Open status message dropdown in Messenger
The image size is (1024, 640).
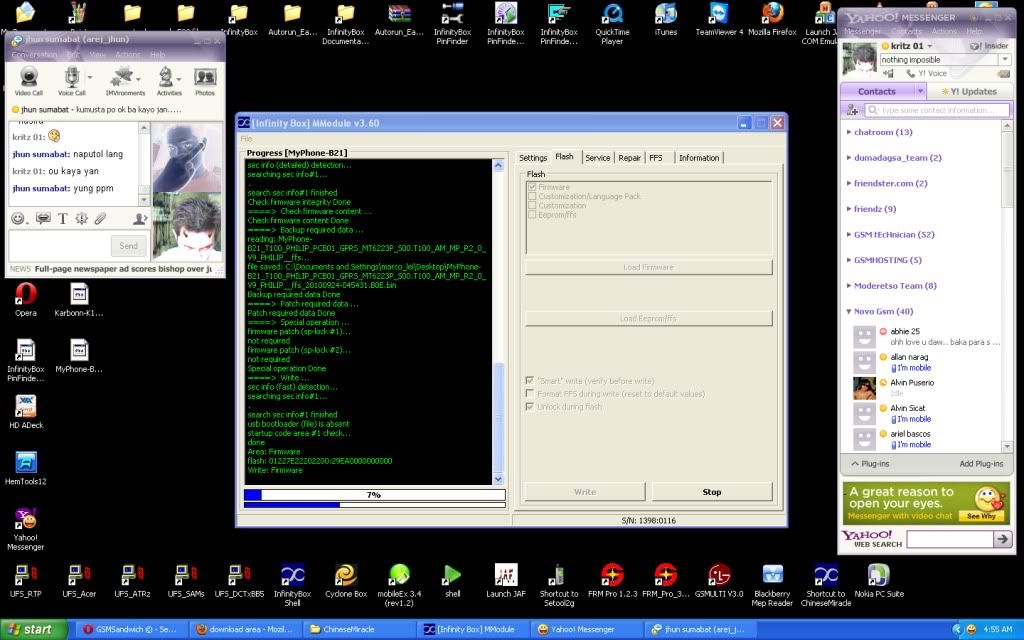tap(1005, 59)
